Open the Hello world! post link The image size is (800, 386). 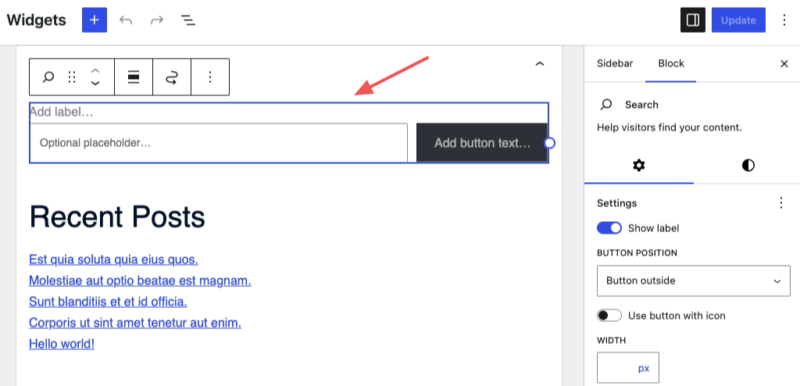pos(62,344)
